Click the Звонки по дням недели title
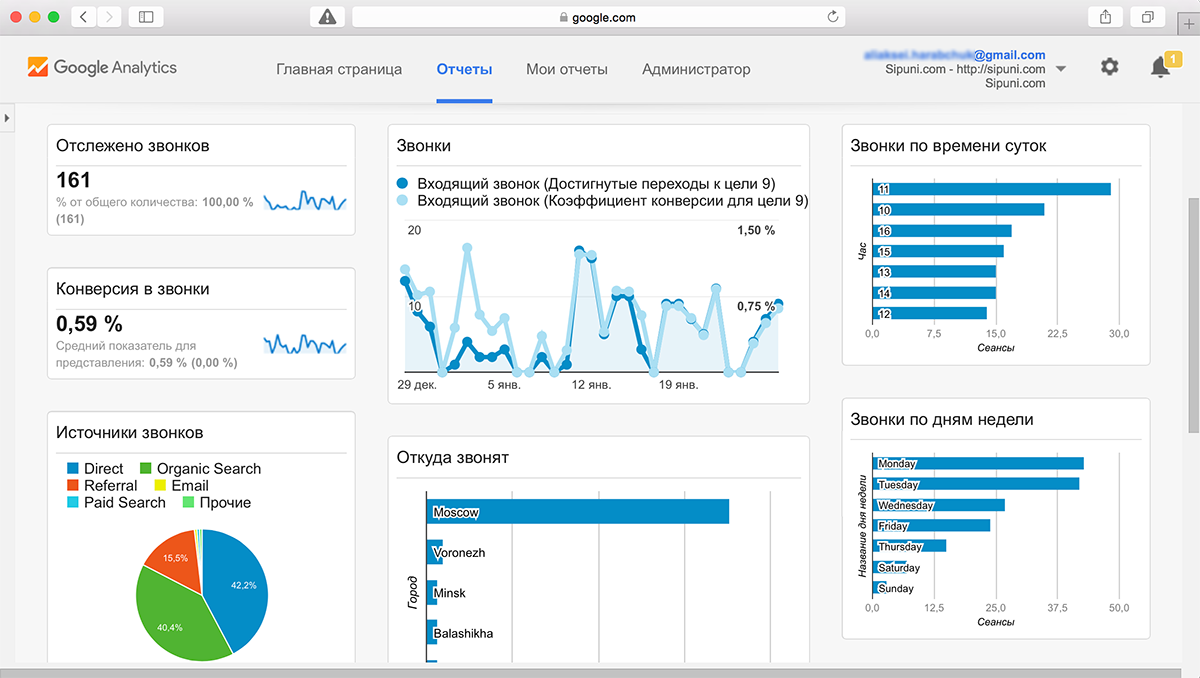 [x=942, y=420]
